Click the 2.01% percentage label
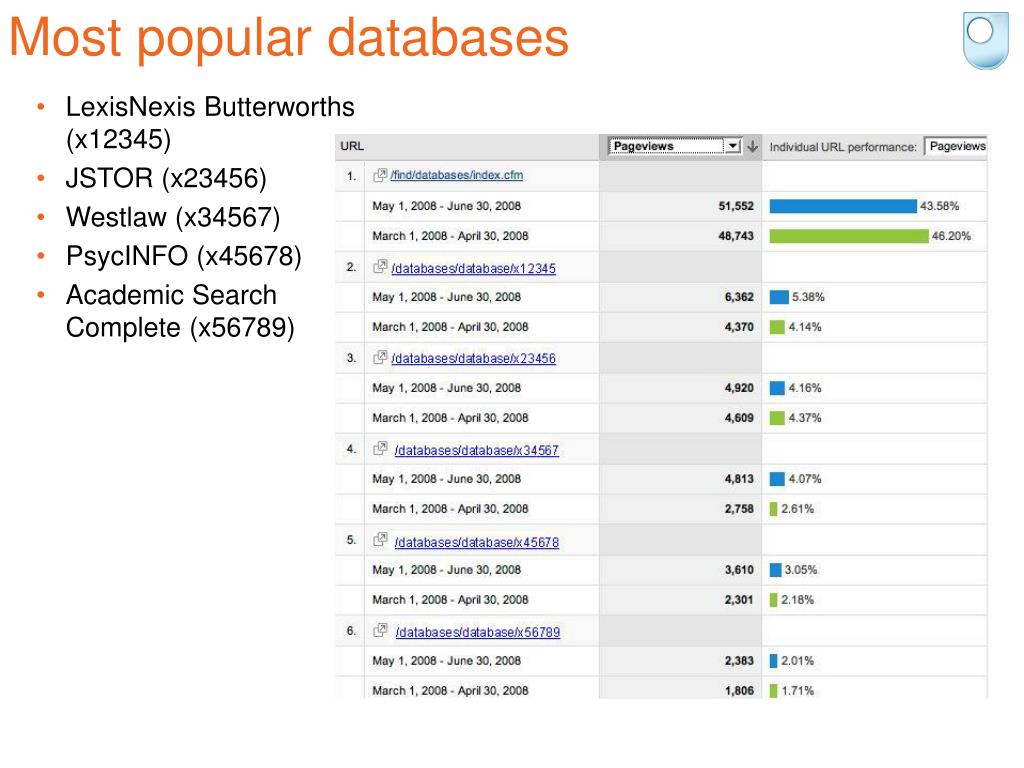Viewport: 1024px width, 768px height. [x=797, y=661]
